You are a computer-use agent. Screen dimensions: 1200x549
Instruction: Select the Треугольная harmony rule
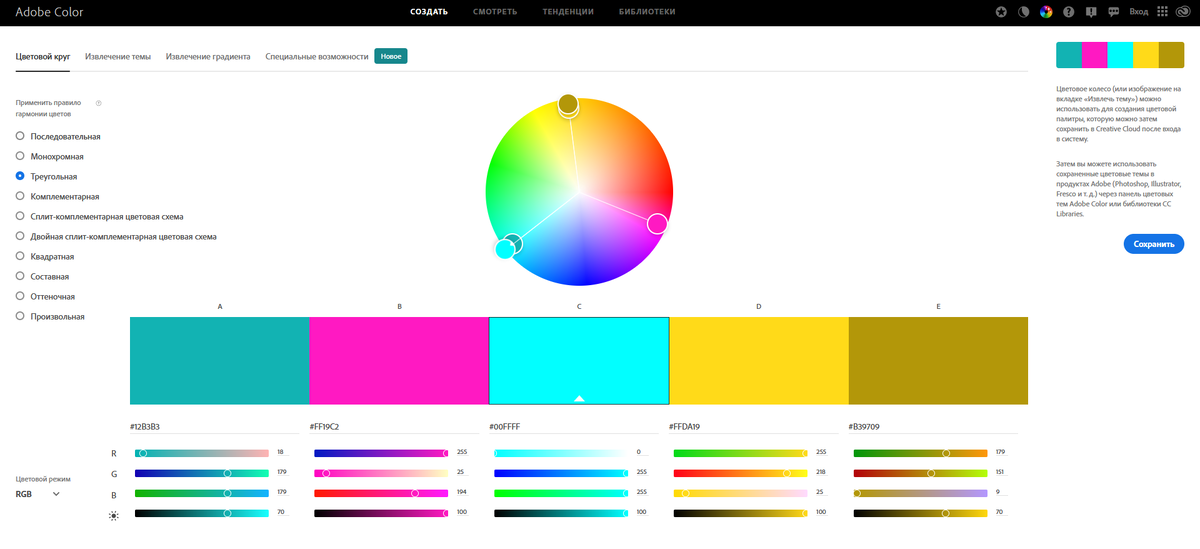click(46, 176)
